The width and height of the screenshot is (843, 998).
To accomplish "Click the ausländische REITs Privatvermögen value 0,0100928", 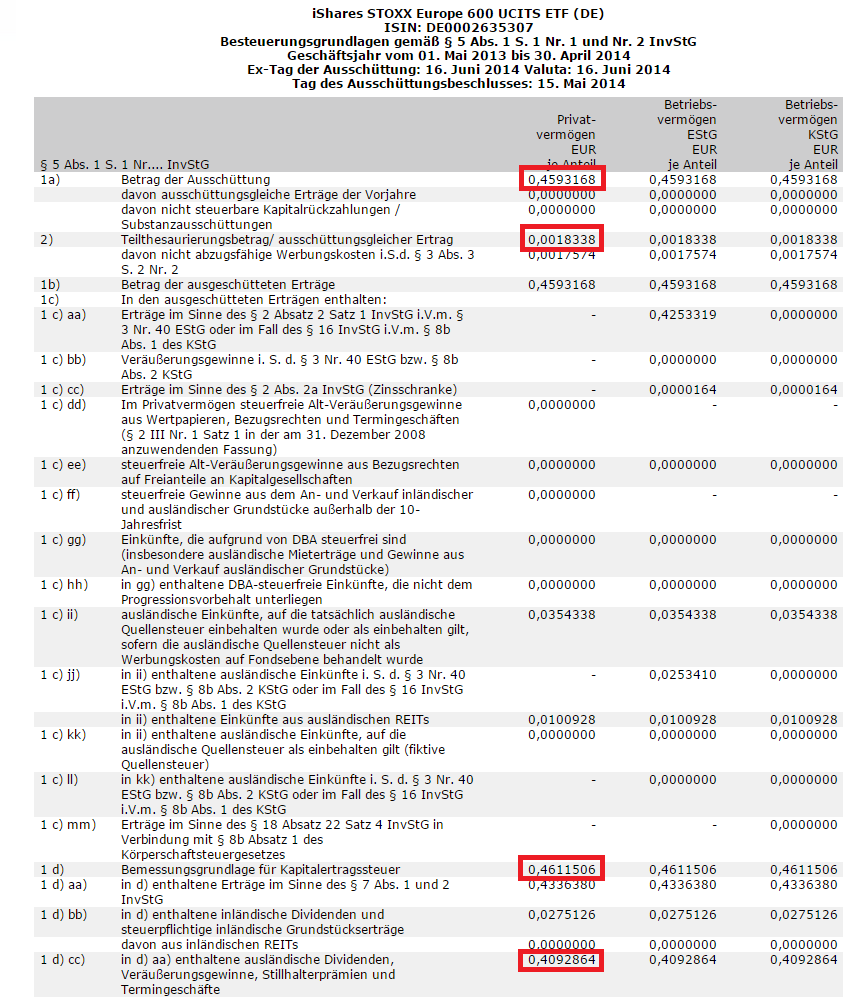I will click(x=562, y=720).
